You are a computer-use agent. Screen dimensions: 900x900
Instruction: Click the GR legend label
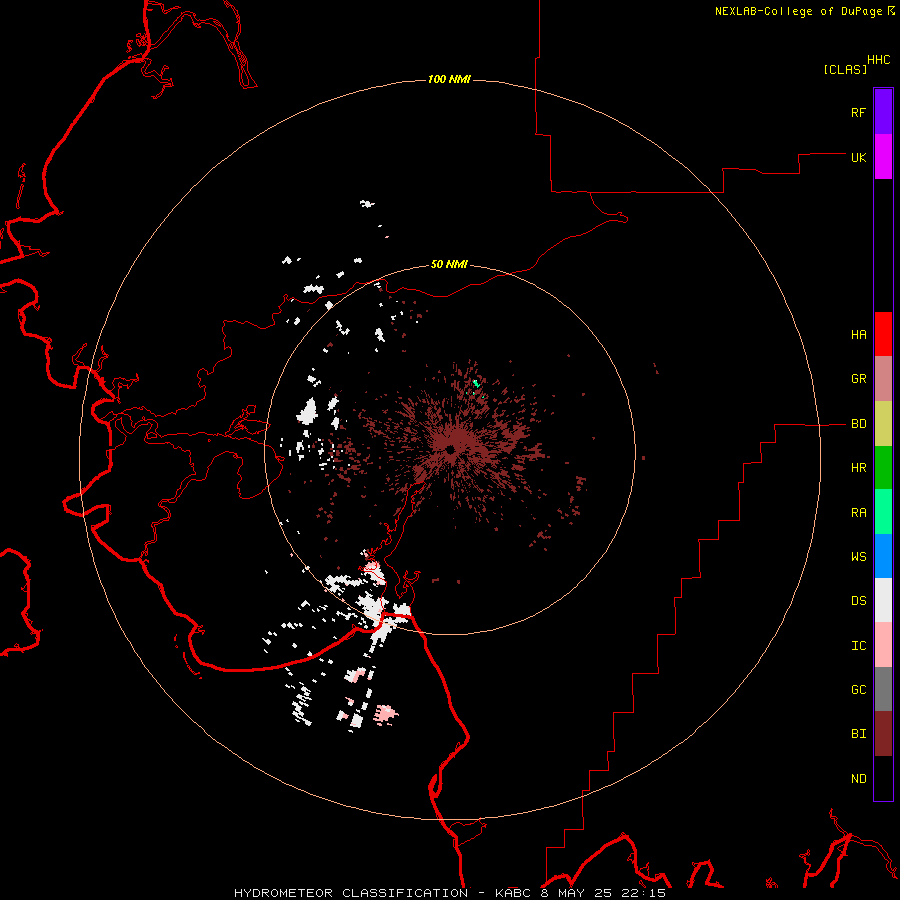[x=858, y=379]
